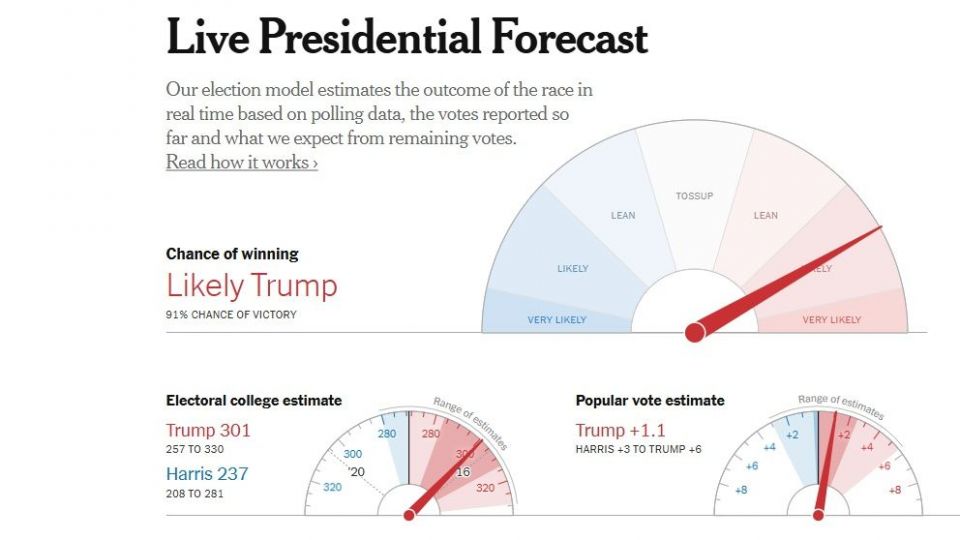960x540 pixels.
Task: Click the "91% CHANCE OF VICTORY" label
Action: coord(231,315)
